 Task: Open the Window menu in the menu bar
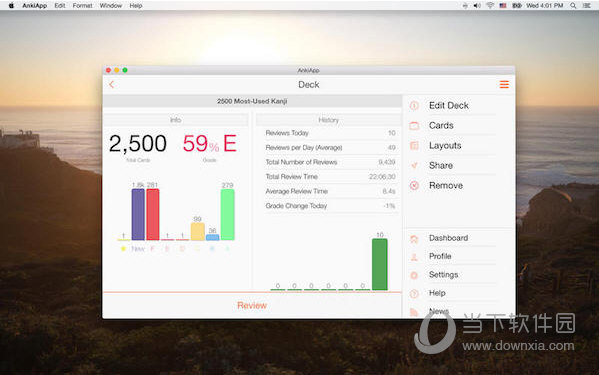[x=111, y=6]
